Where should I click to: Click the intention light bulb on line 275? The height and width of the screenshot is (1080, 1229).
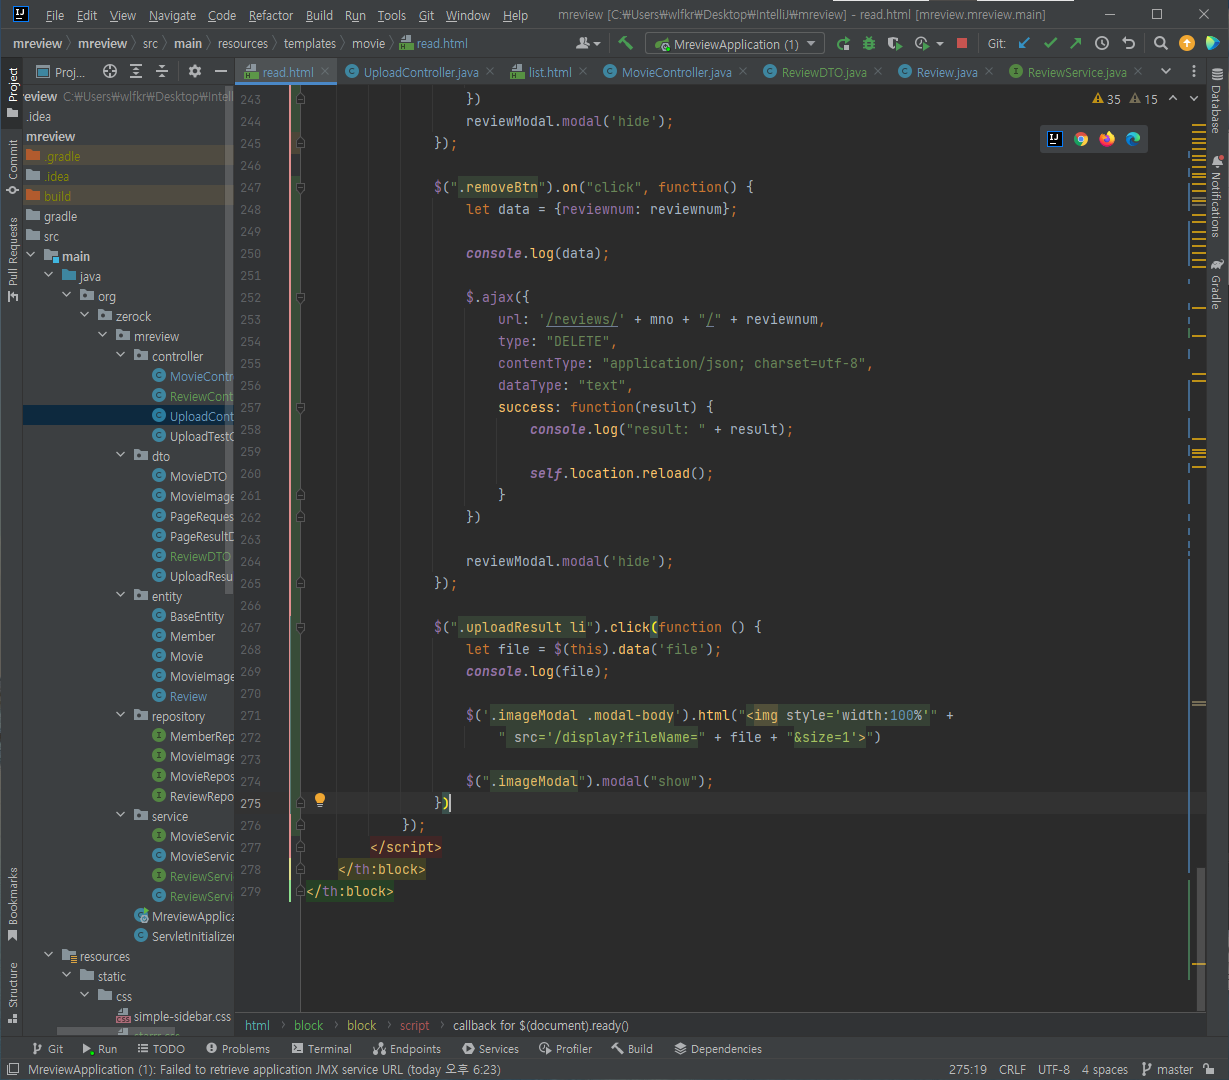coord(320,800)
